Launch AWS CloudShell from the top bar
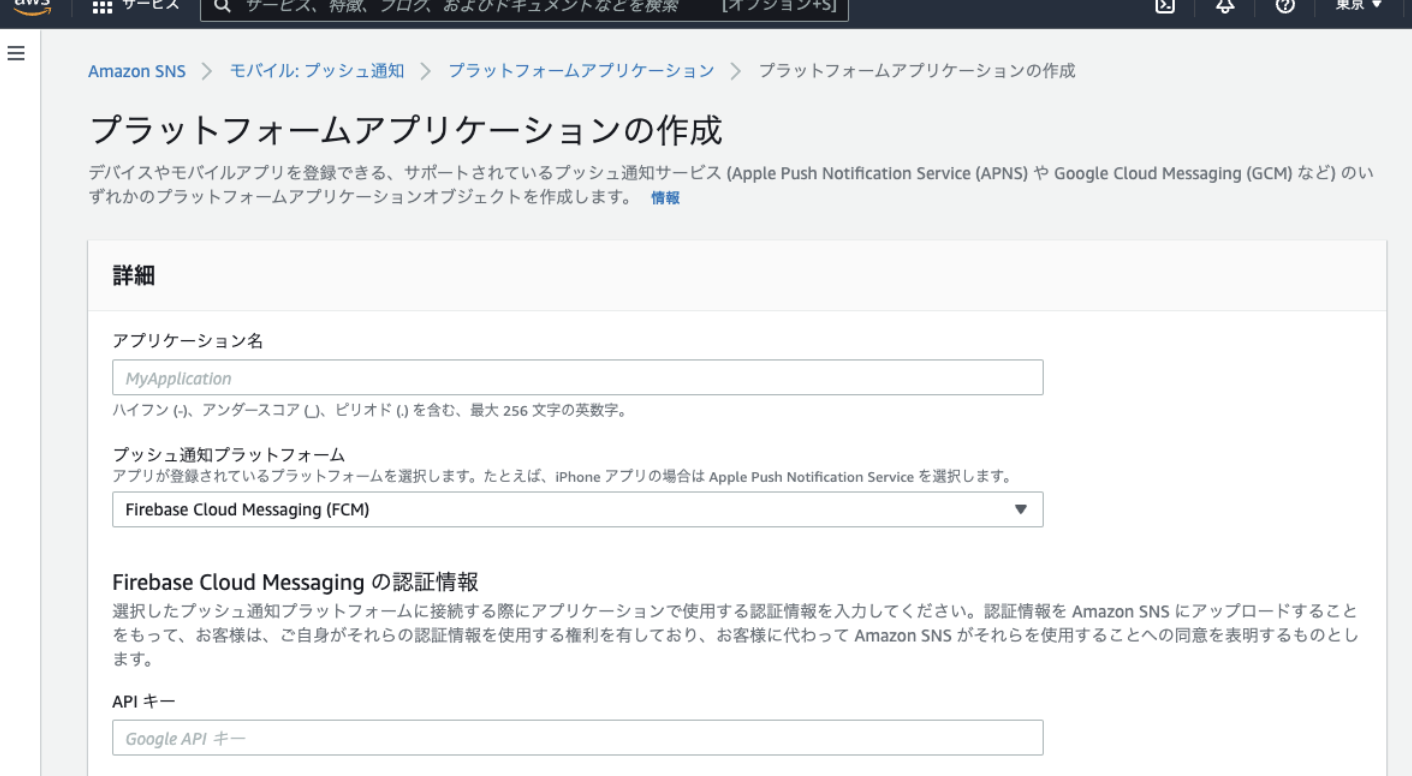 coord(1164,6)
